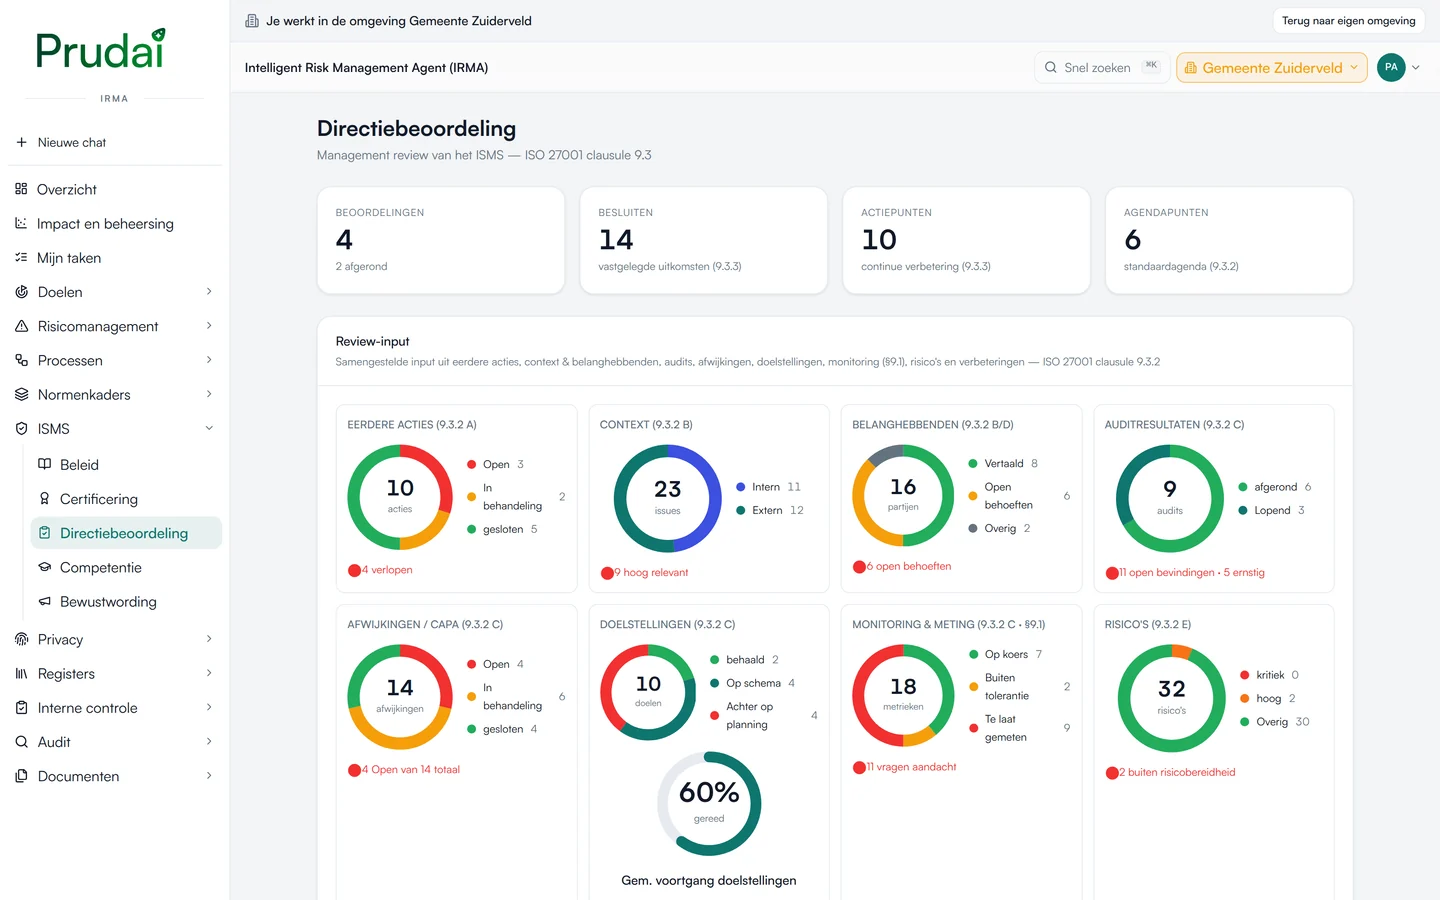Collapse the ISMS section chevron
Viewport: 1440px width, 900px height.
click(x=209, y=428)
